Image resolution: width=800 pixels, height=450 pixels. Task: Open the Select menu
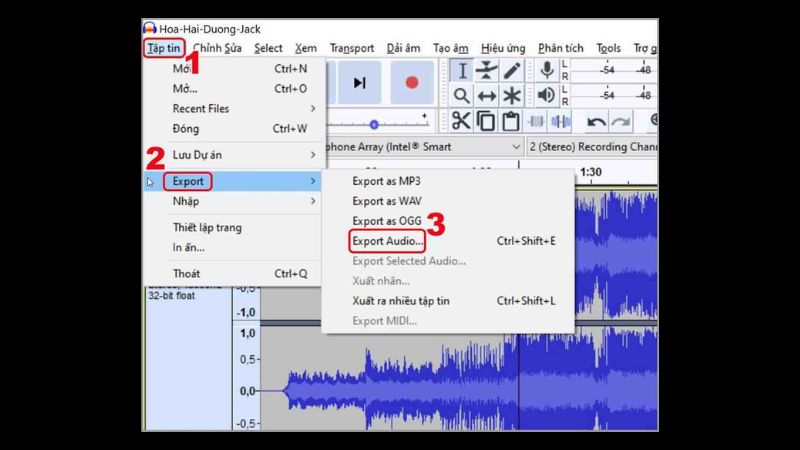pos(268,48)
